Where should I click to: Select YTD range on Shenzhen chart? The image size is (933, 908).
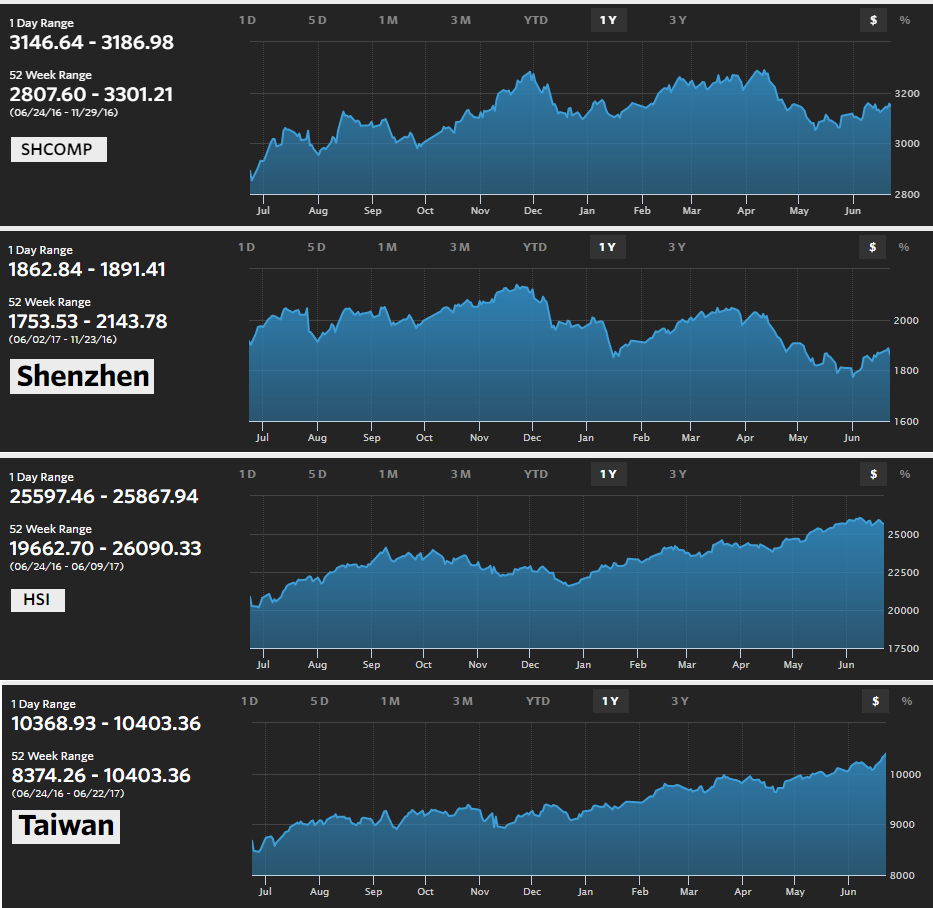coord(535,247)
